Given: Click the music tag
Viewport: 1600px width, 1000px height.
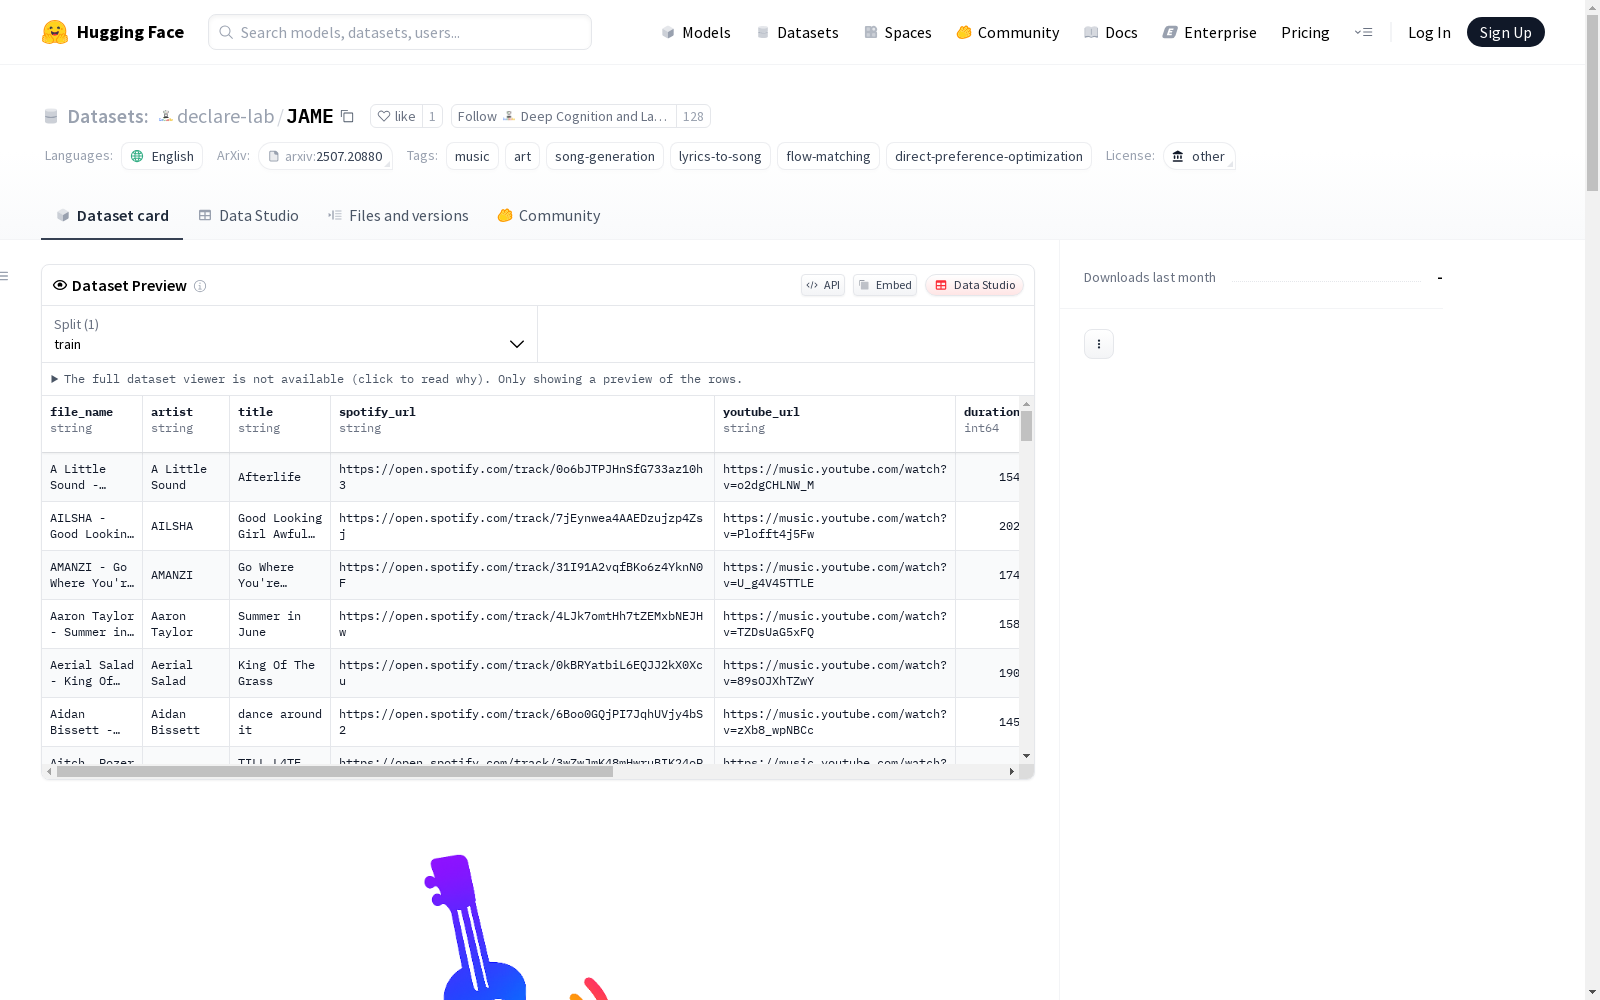Looking at the screenshot, I should point(472,156).
